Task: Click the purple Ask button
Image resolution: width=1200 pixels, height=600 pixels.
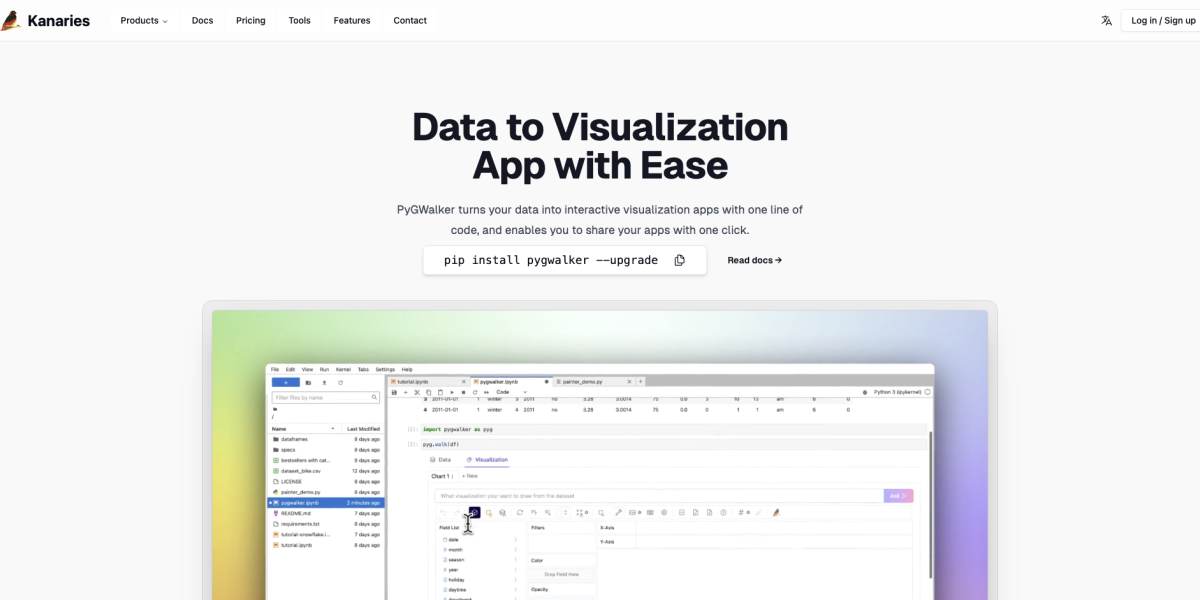Action: coord(898,496)
